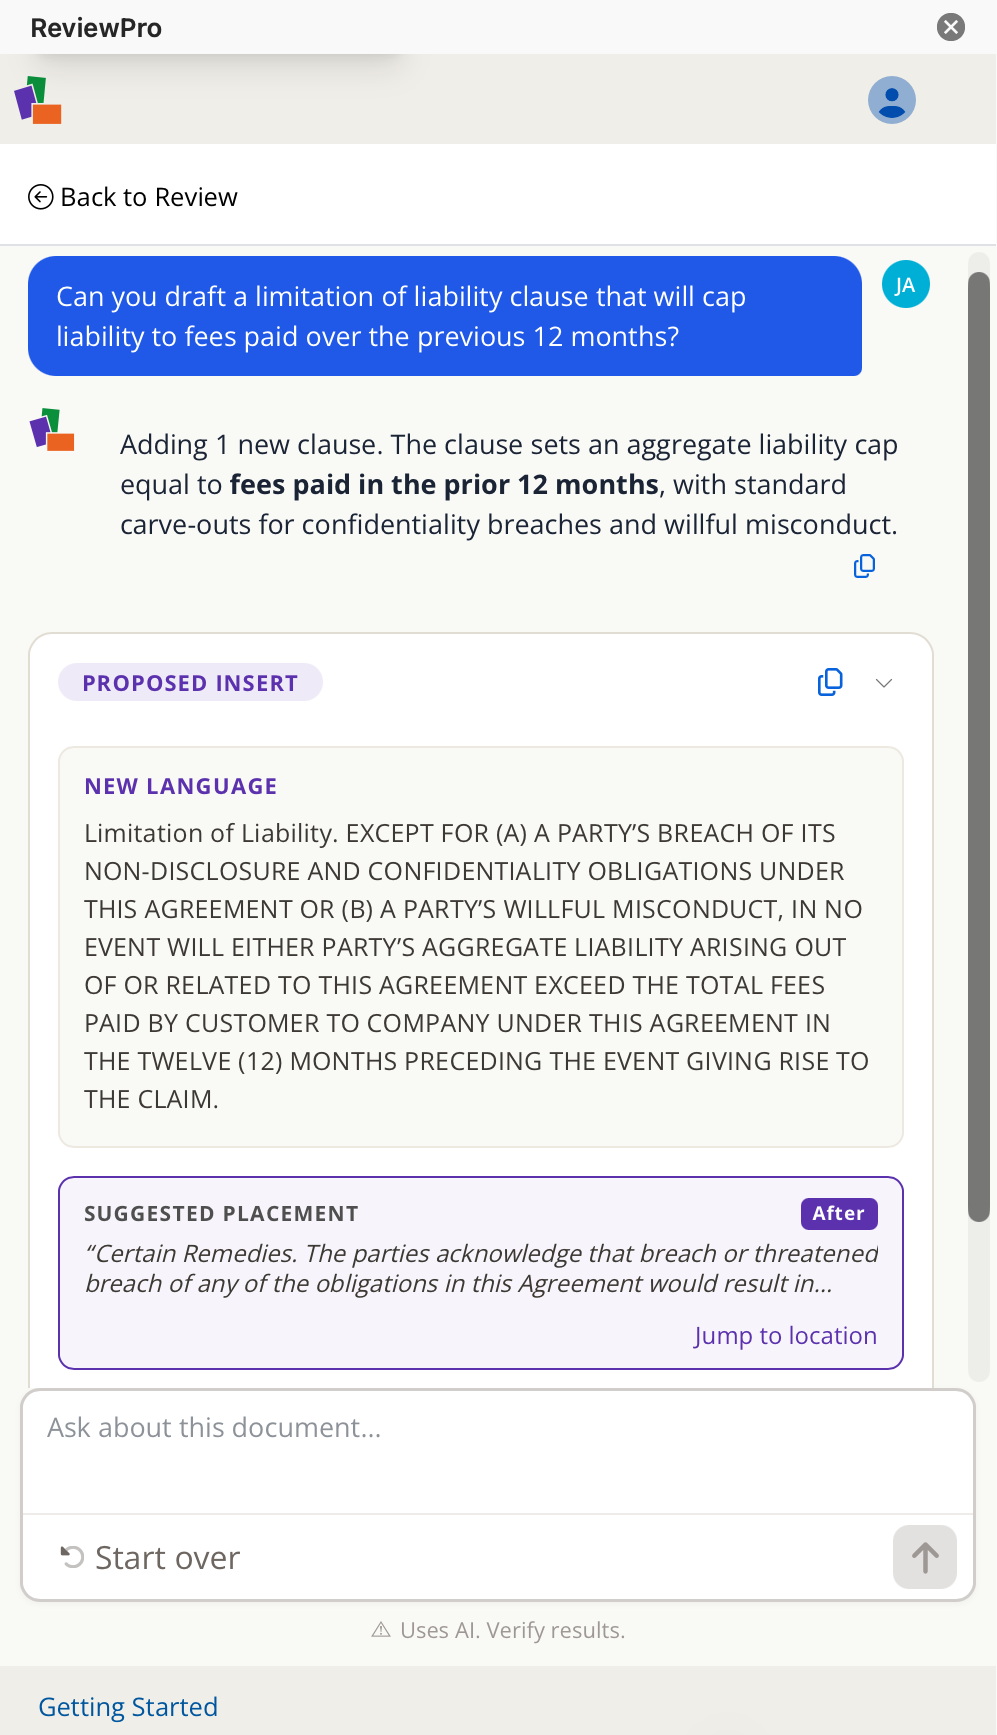Click the PROPOSED INSERT label tag
Image resolution: width=997 pixels, height=1735 pixels.
(x=190, y=683)
